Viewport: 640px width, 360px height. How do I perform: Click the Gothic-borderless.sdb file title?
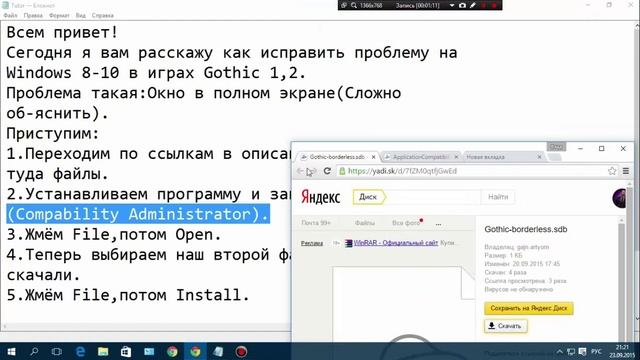(526, 229)
